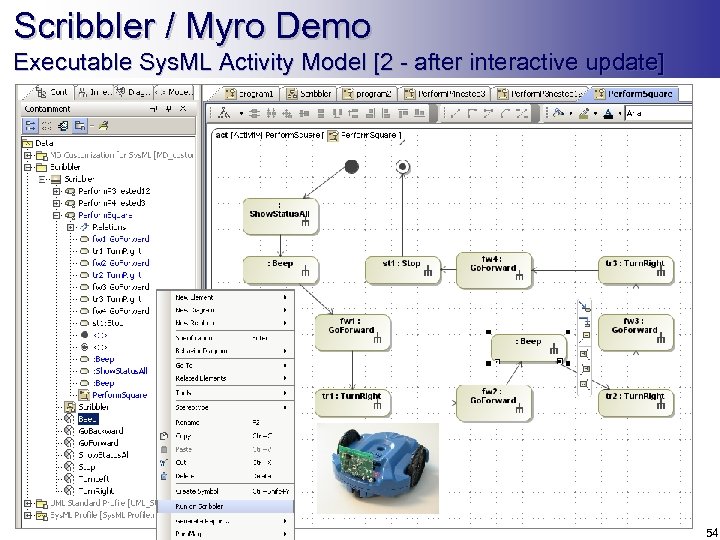The width and height of the screenshot is (720, 540).
Task: Open the Containment browser tab
Action: pos(51,93)
